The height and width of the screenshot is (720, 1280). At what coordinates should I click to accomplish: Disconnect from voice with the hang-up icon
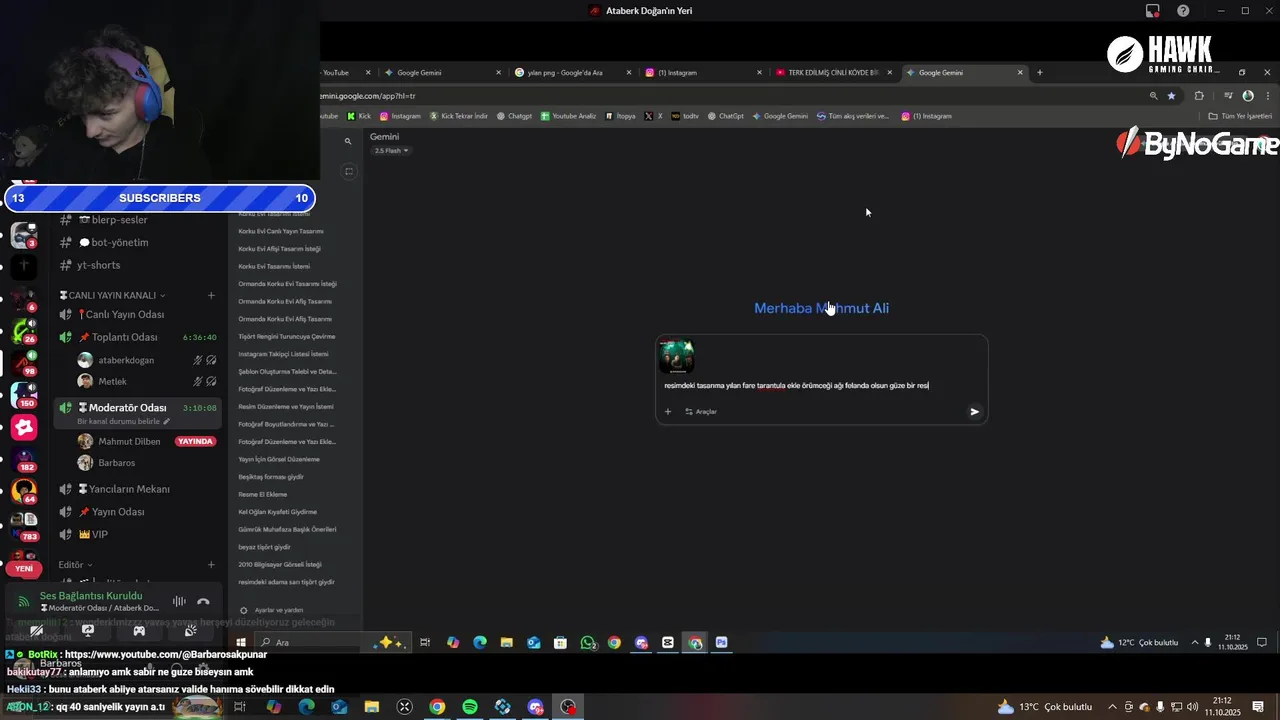coord(203,601)
